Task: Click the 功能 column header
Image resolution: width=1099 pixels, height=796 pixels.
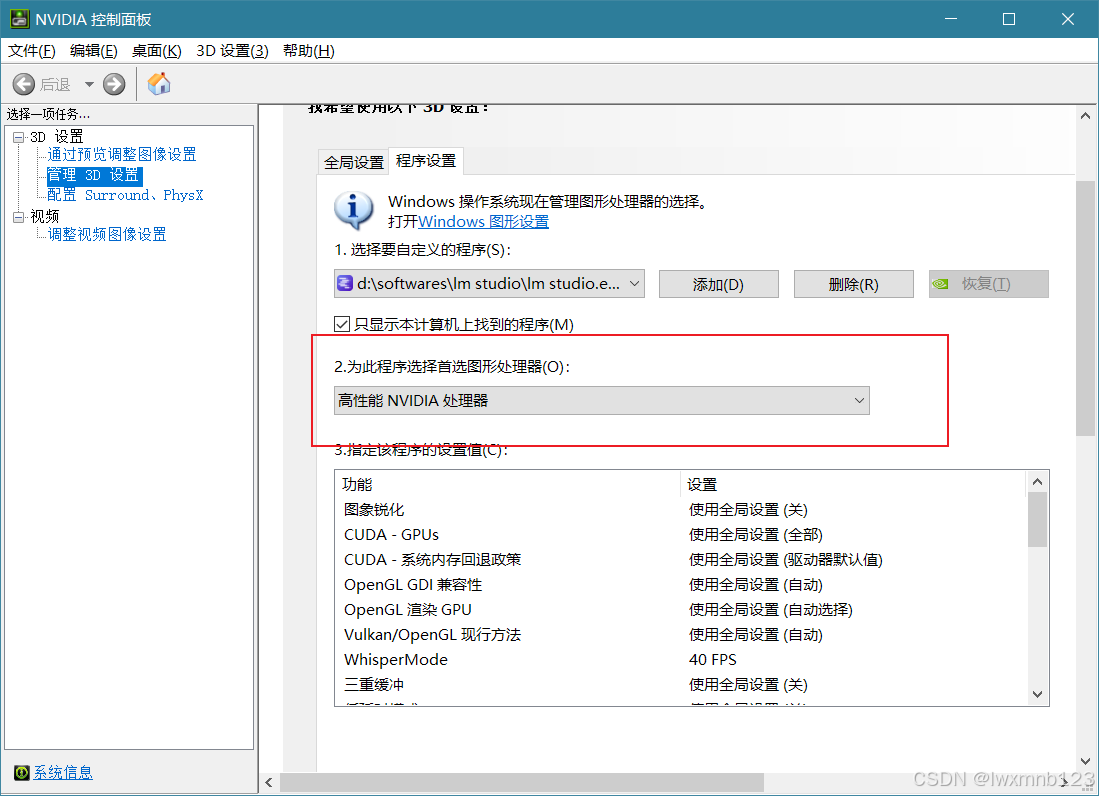Action: pos(507,484)
